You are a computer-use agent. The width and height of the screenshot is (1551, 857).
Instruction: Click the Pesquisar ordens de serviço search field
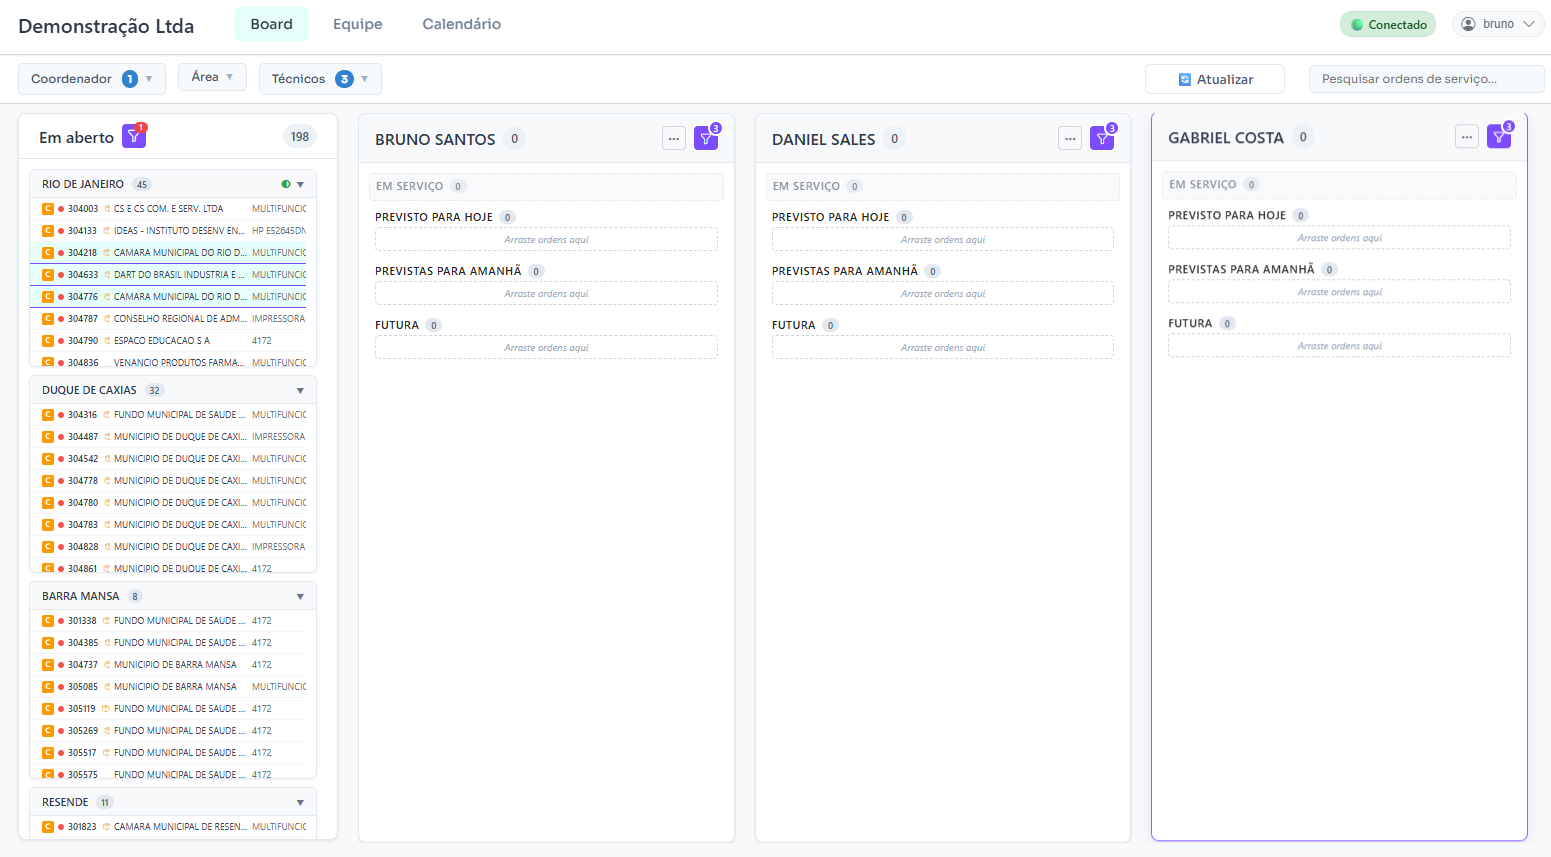[1426, 78]
